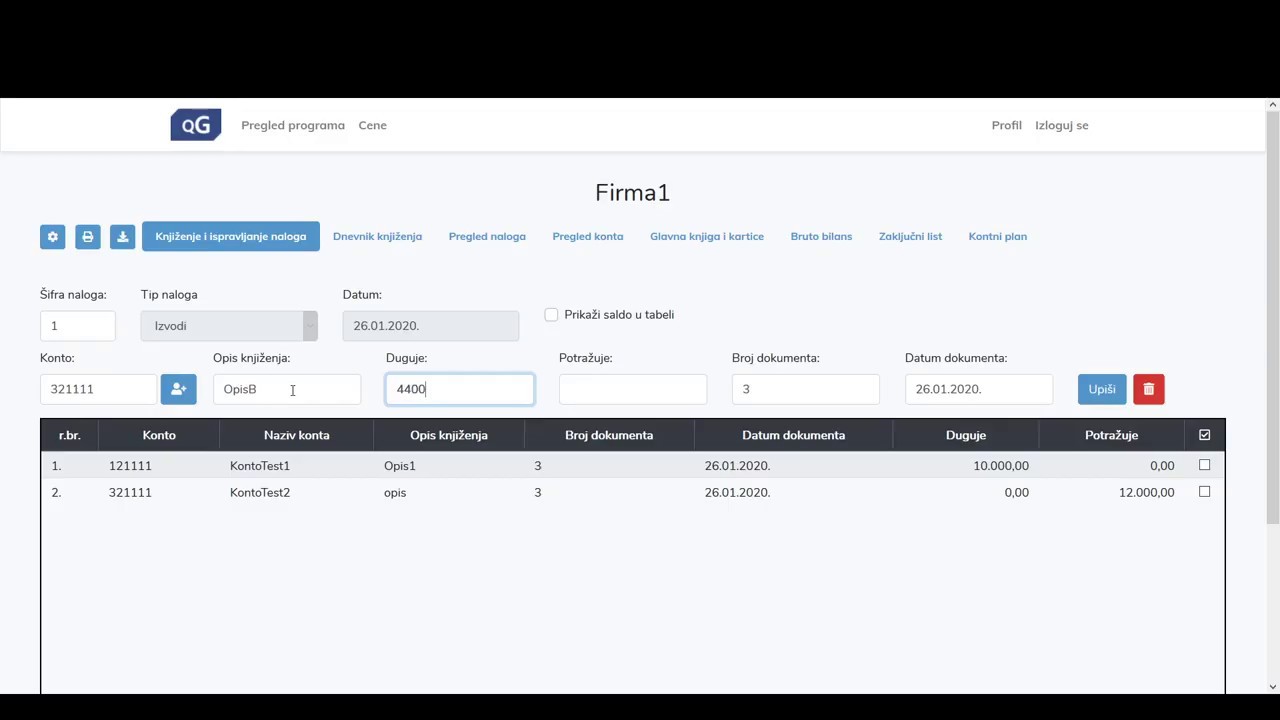Image resolution: width=1280 pixels, height=720 pixels.
Task: Click the Duguje input with 4400
Action: tap(460, 389)
